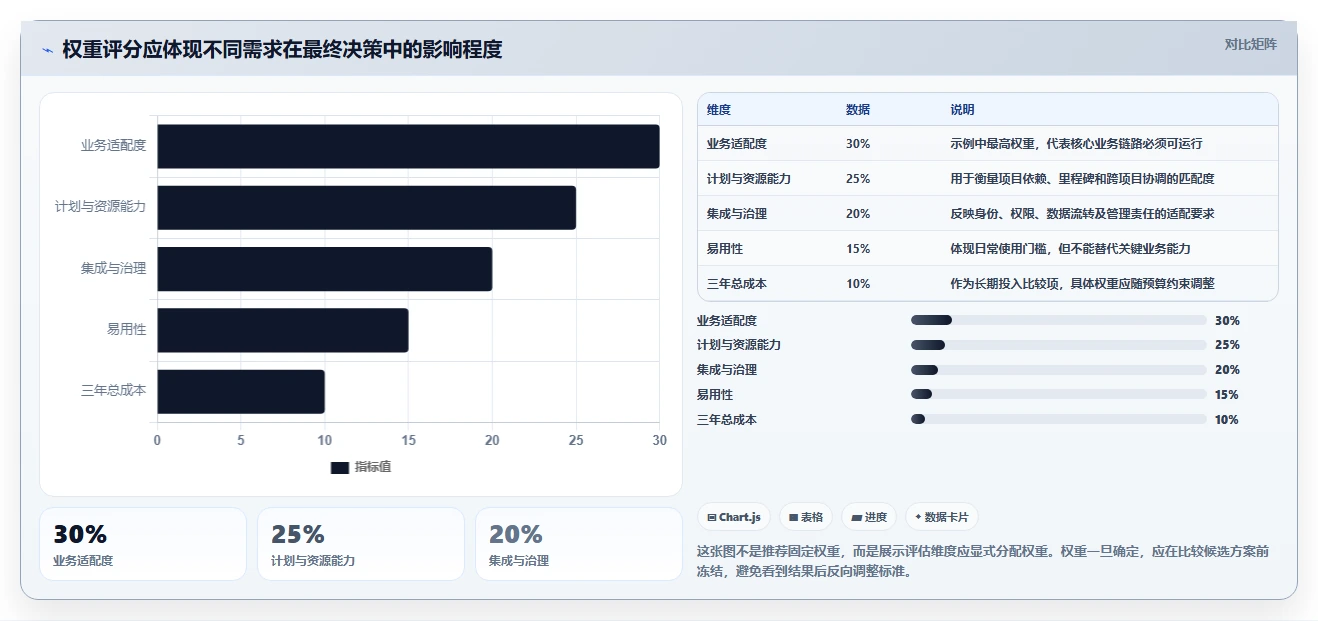Click description 示例中最高权重，代表核心业务链路必须可运行
This screenshot has width=1318, height=621.
coord(1076,144)
